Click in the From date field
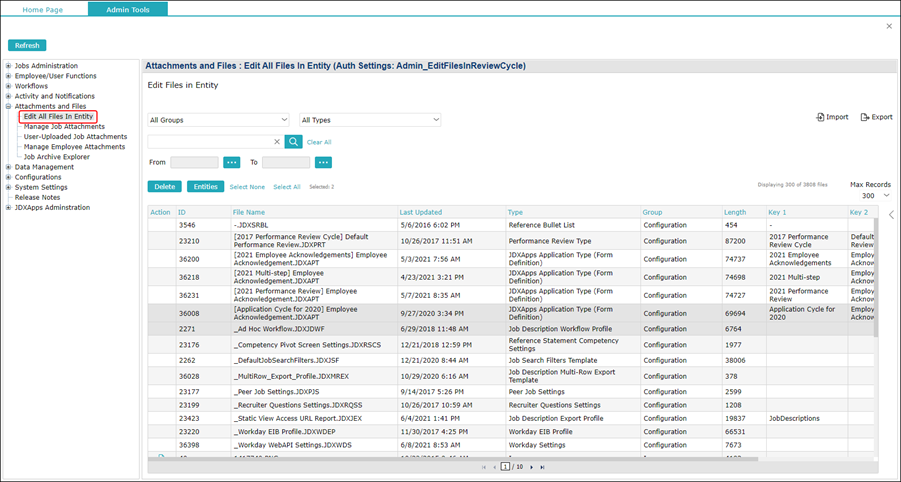 click(x=194, y=162)
